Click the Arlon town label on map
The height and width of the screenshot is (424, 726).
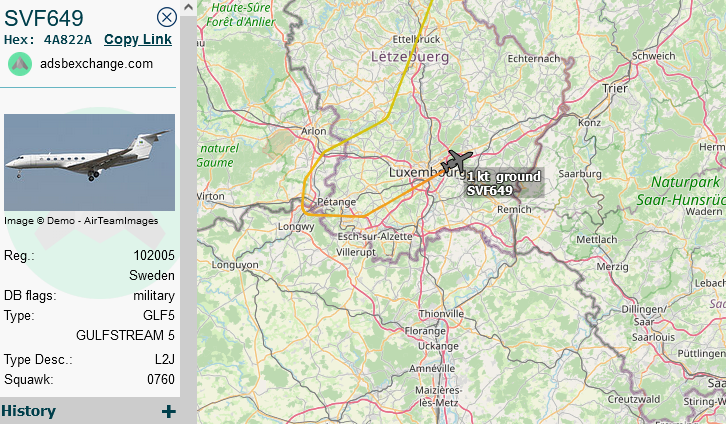click(313, 131)
